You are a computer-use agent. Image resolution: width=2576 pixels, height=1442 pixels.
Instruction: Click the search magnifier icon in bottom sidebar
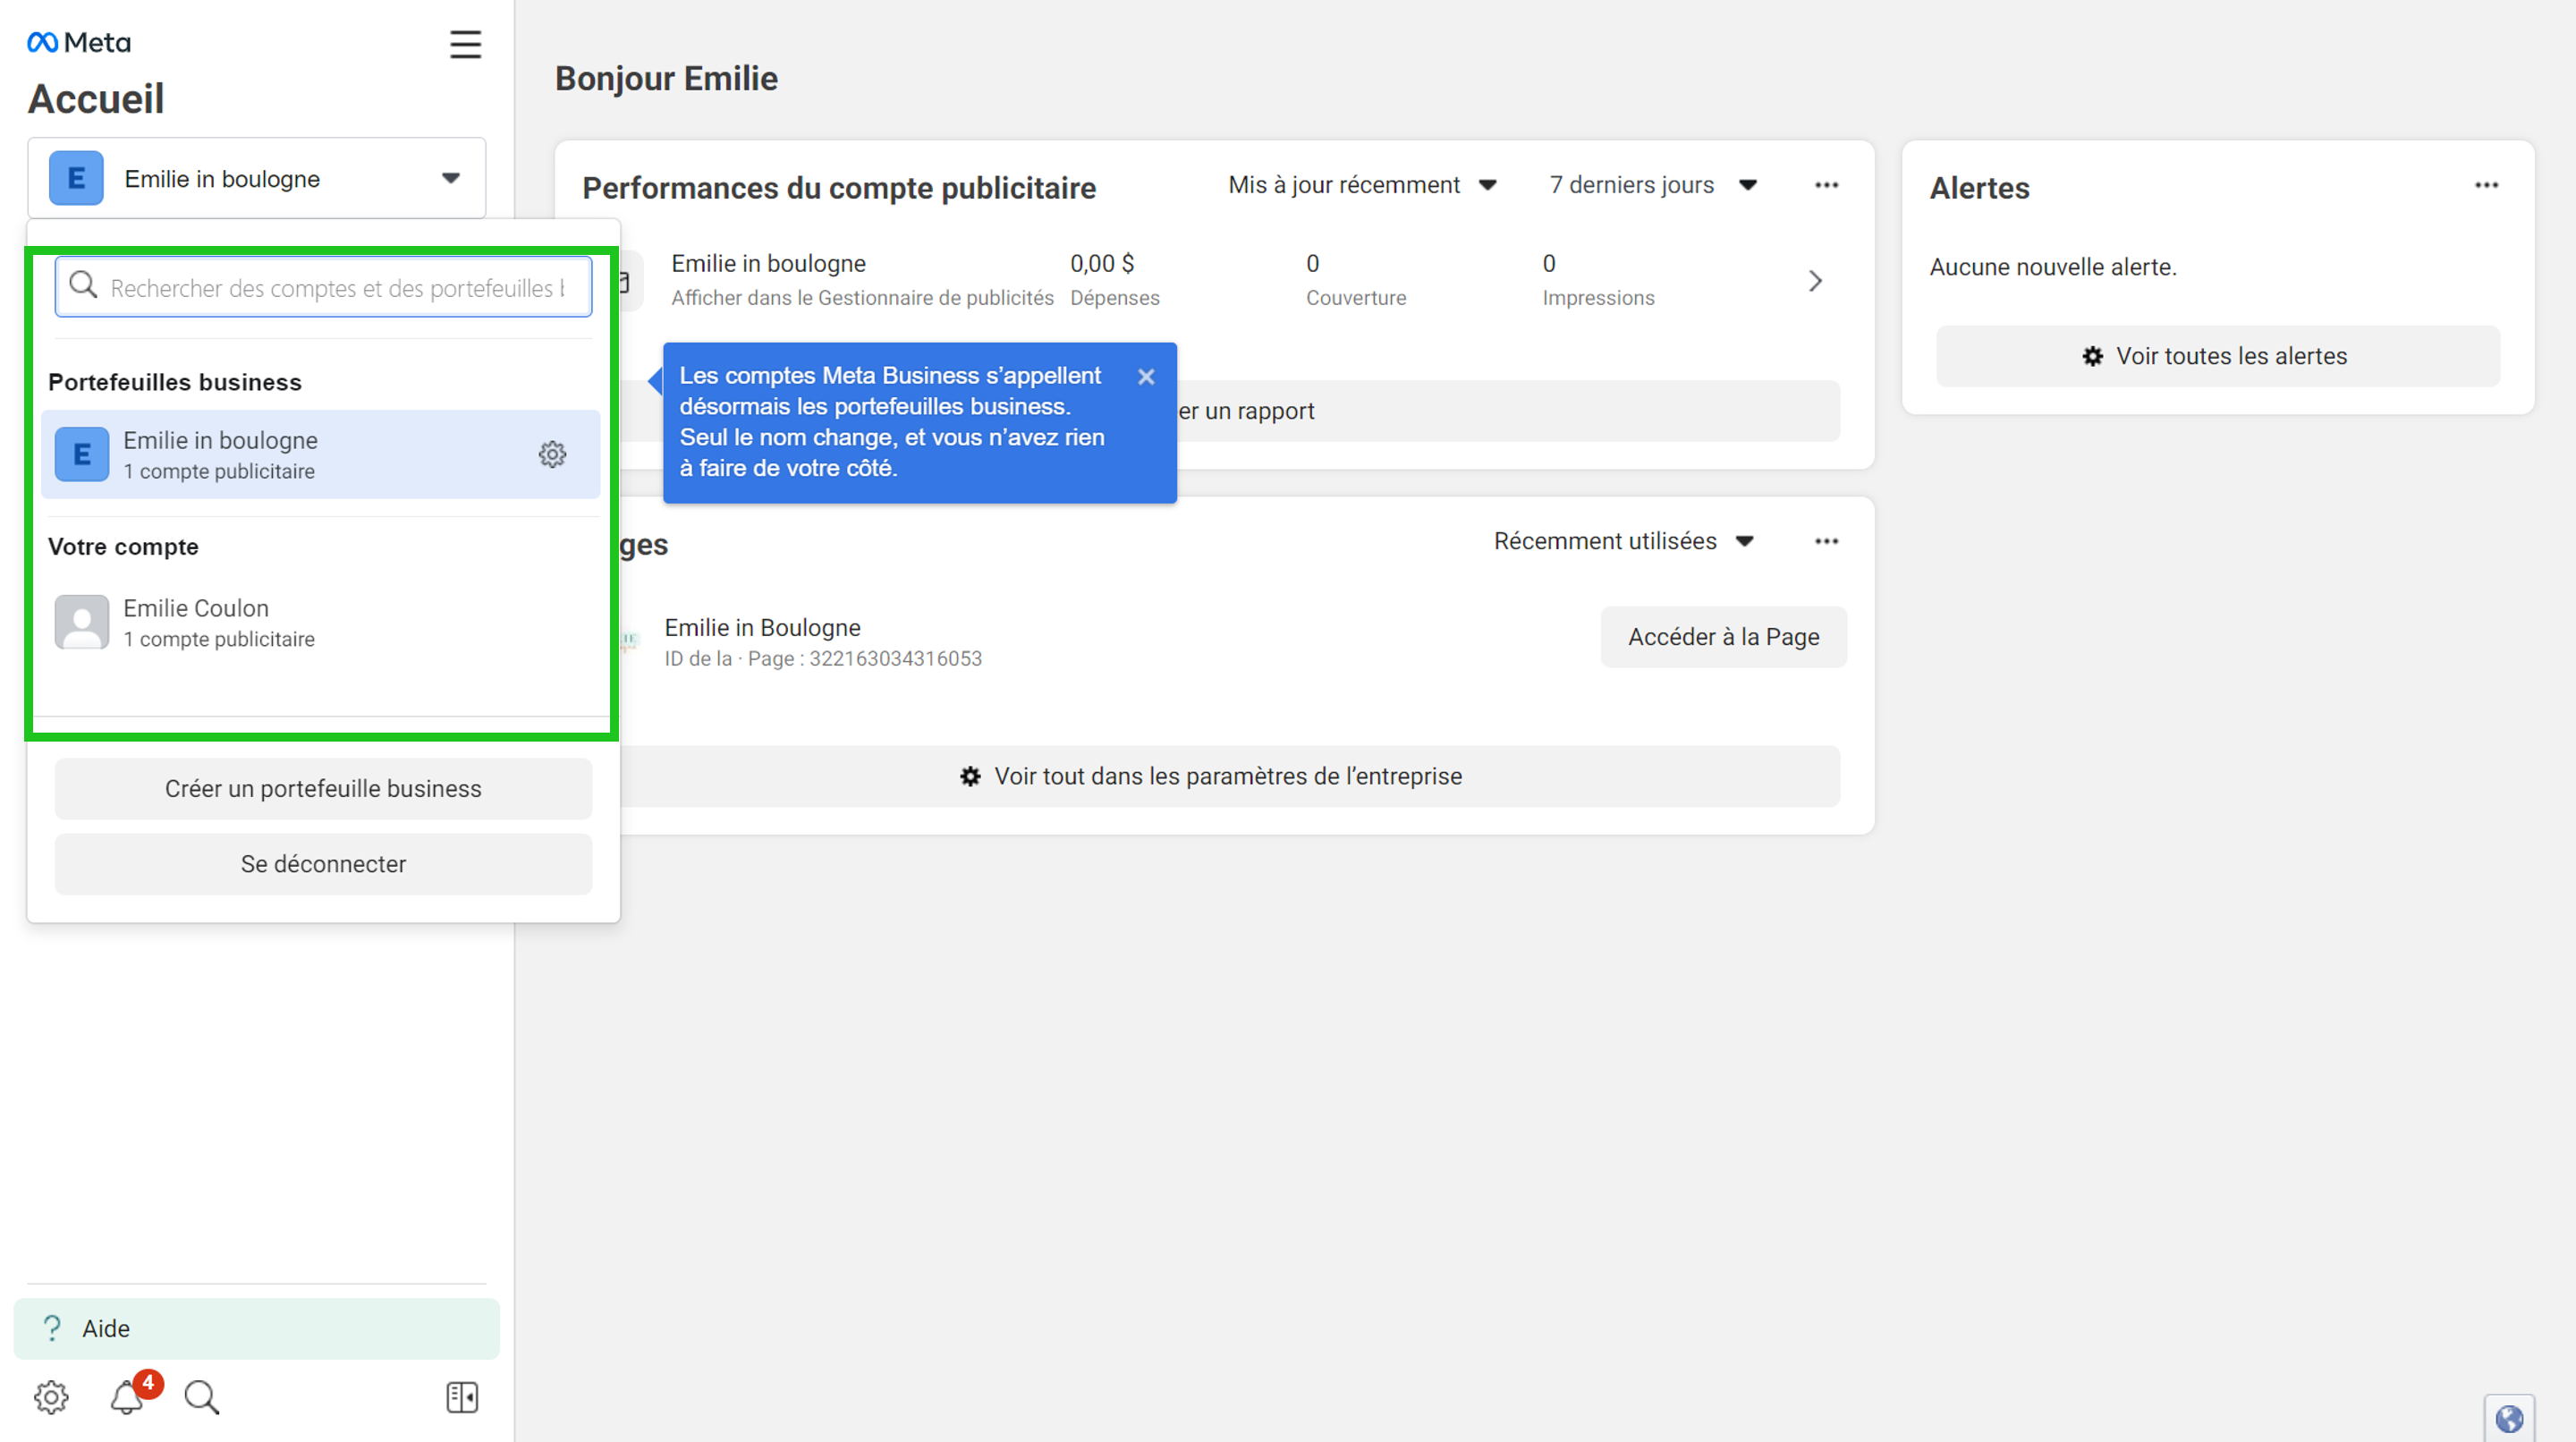coord(202,1397)
